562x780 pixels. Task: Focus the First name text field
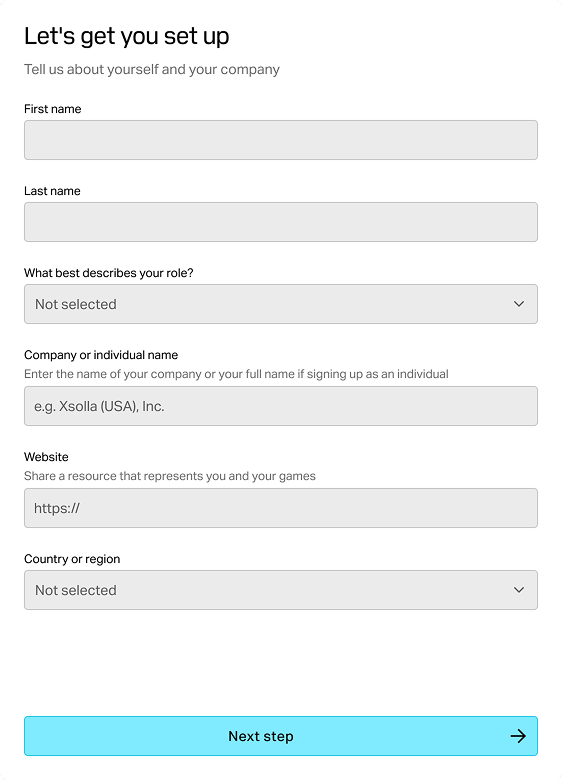click(x=281, y=140)
